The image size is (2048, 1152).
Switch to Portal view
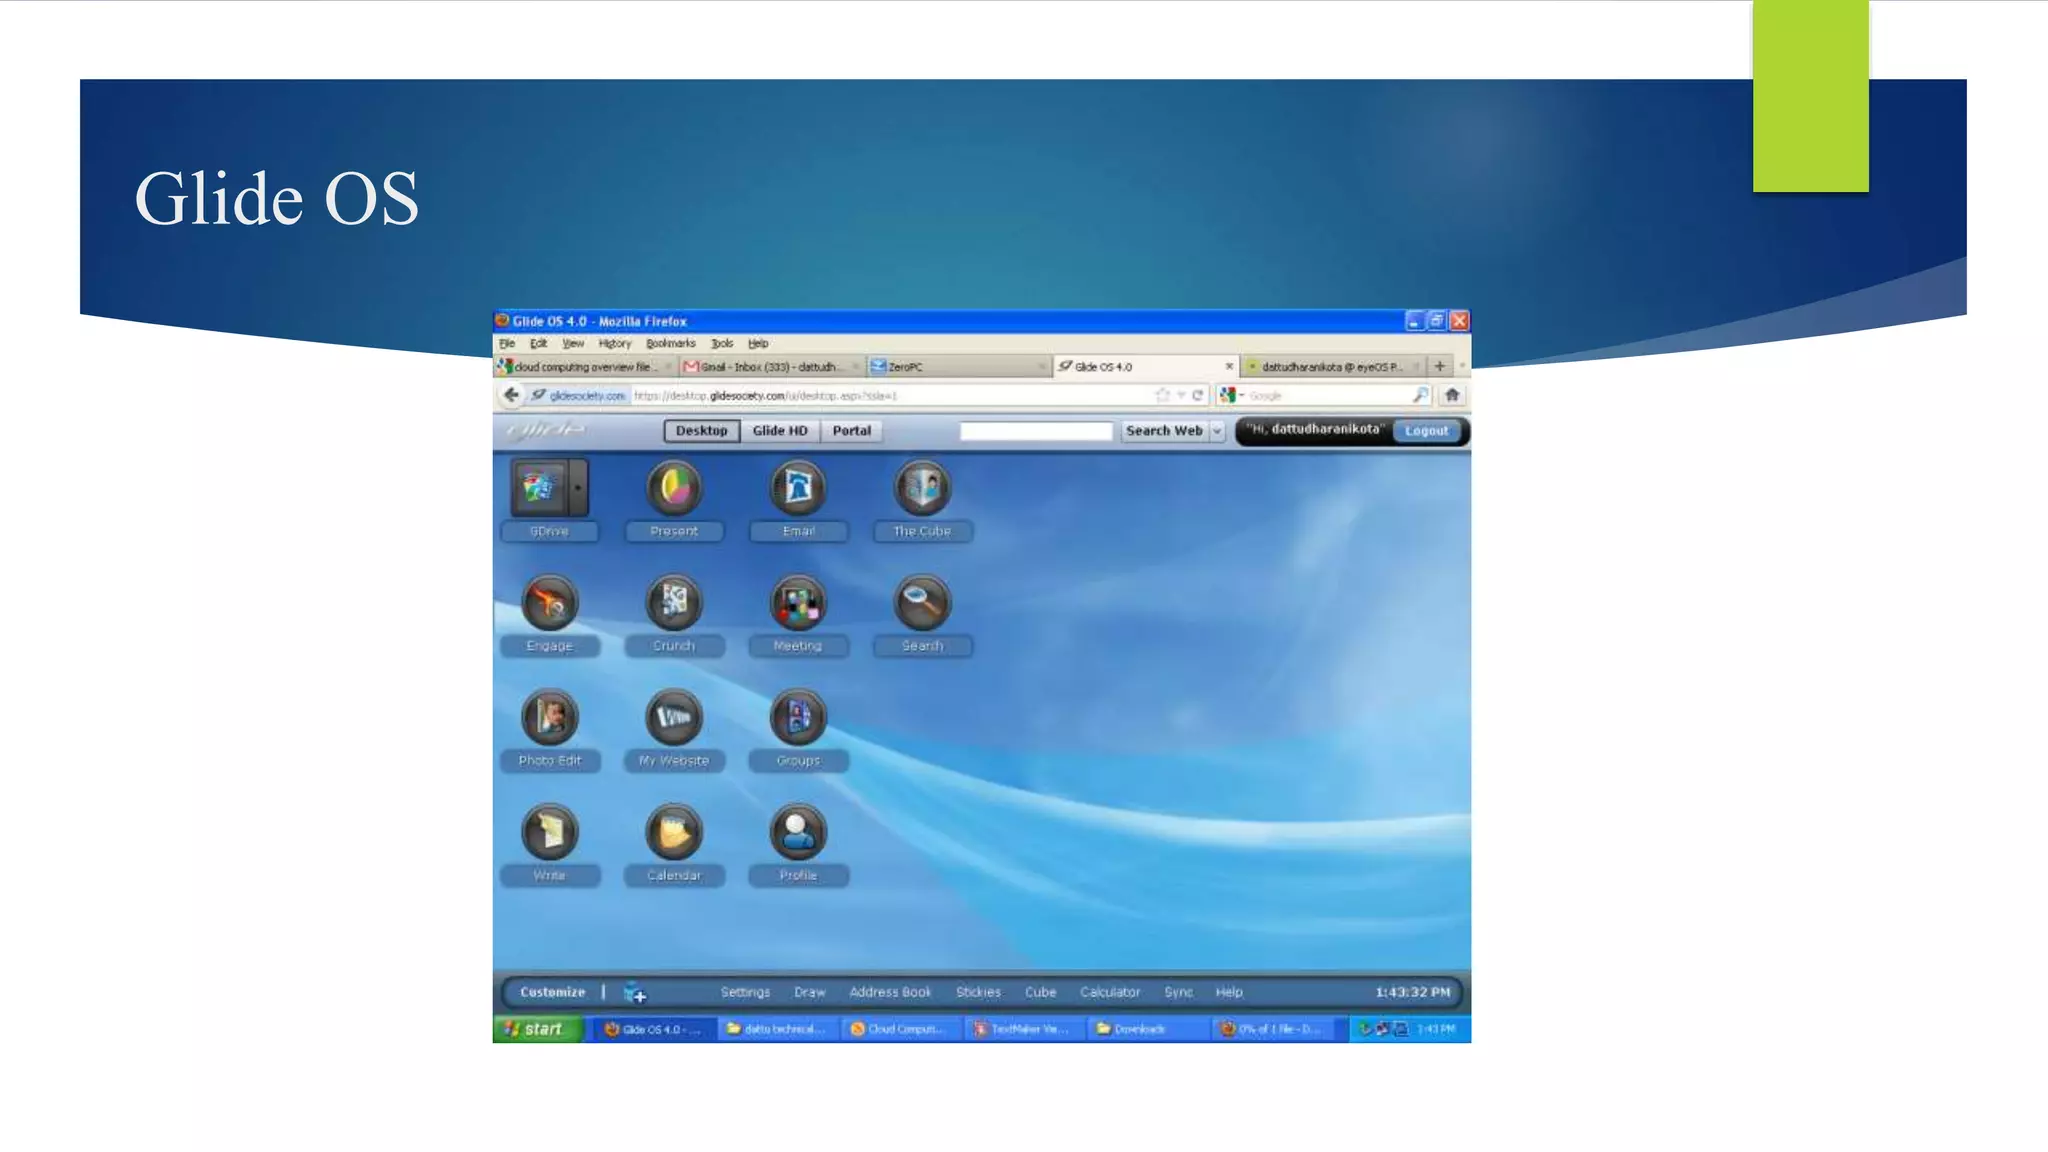click(852, 431)
